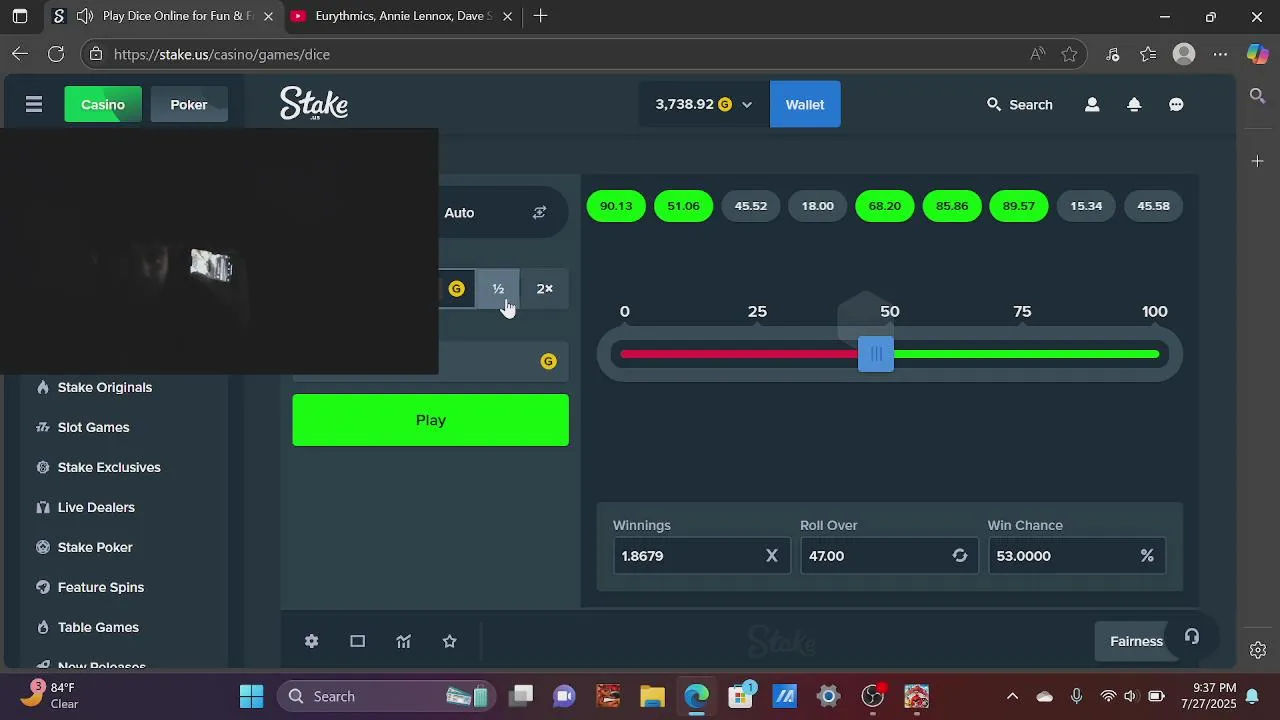The height and width of the screenshot is (720, 1280).
Task: Open past result 45.52
Action: coord(751,206)
